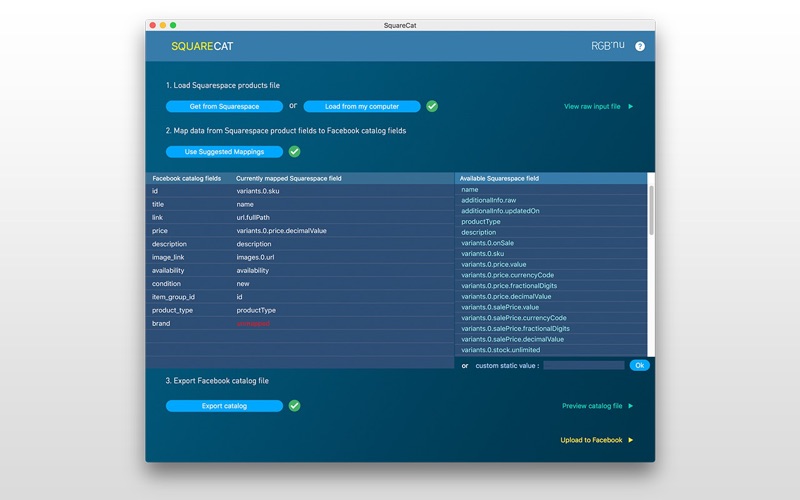Click green checkmark beside Use Suggested Mappings
The height and width of the screenshot is (500, 800).
coord(294,152)
